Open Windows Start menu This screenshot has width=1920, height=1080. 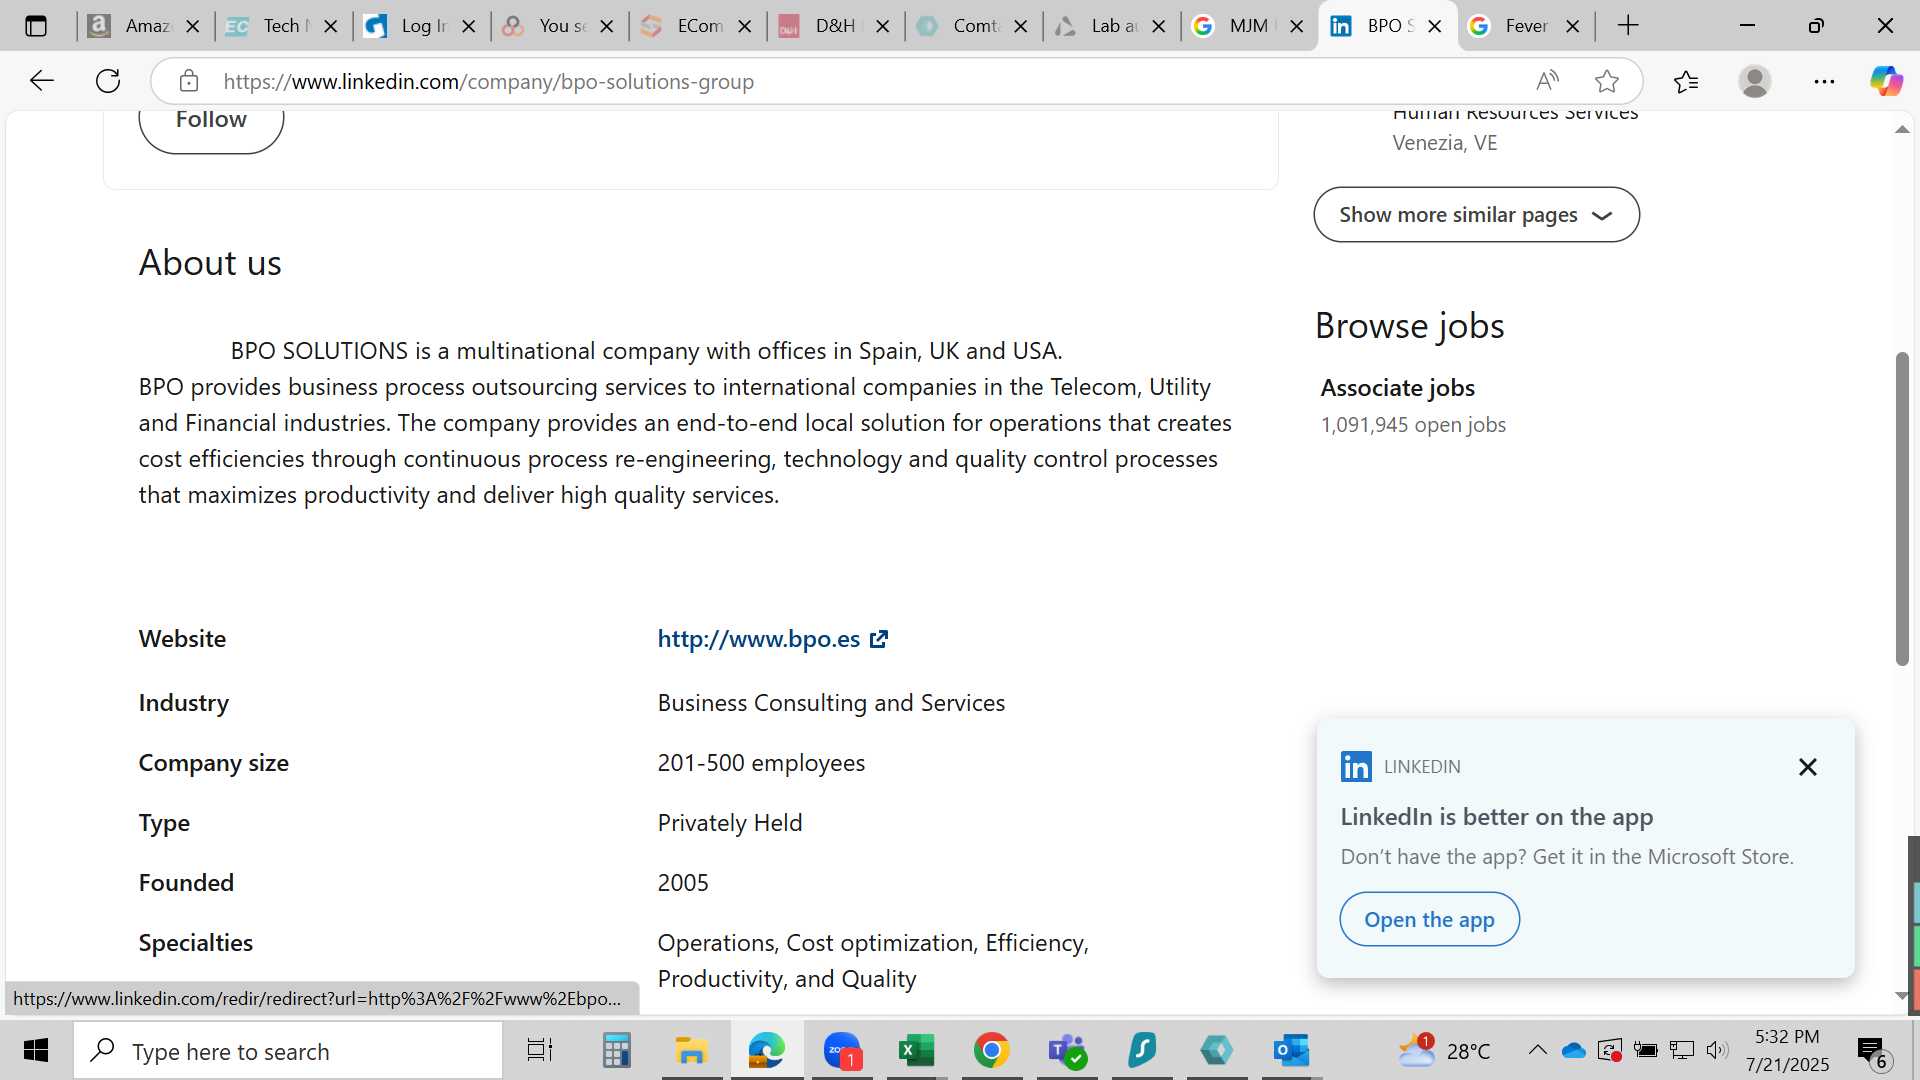36,1051
